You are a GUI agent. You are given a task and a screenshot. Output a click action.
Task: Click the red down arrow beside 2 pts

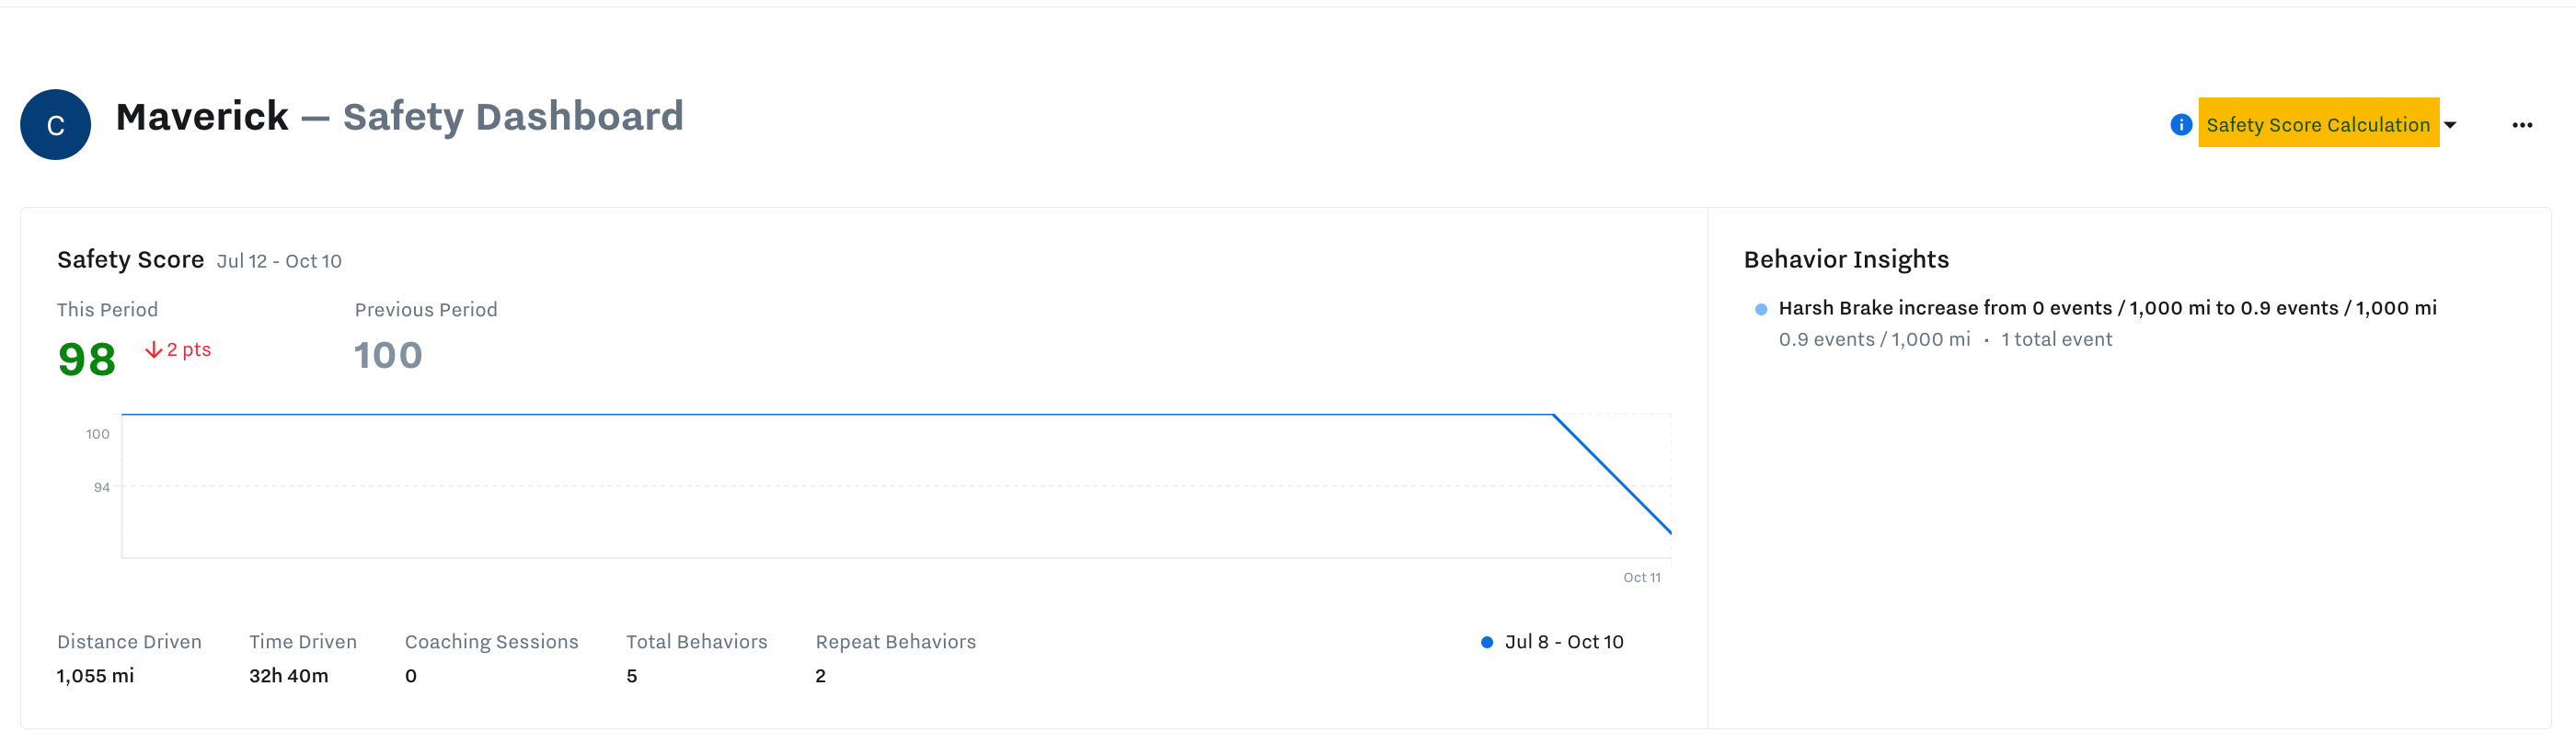154,350
